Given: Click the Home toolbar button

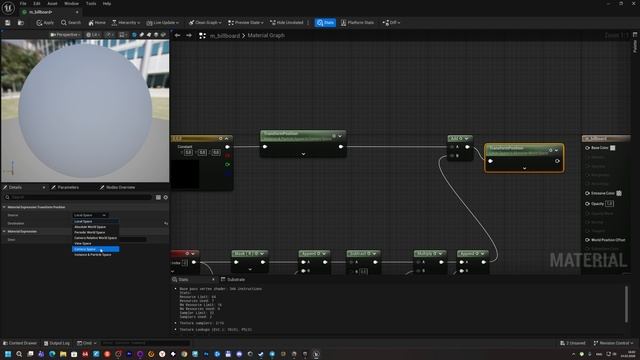Looking at the screenshot, I should pyautogui.click(x=97, y=23).
